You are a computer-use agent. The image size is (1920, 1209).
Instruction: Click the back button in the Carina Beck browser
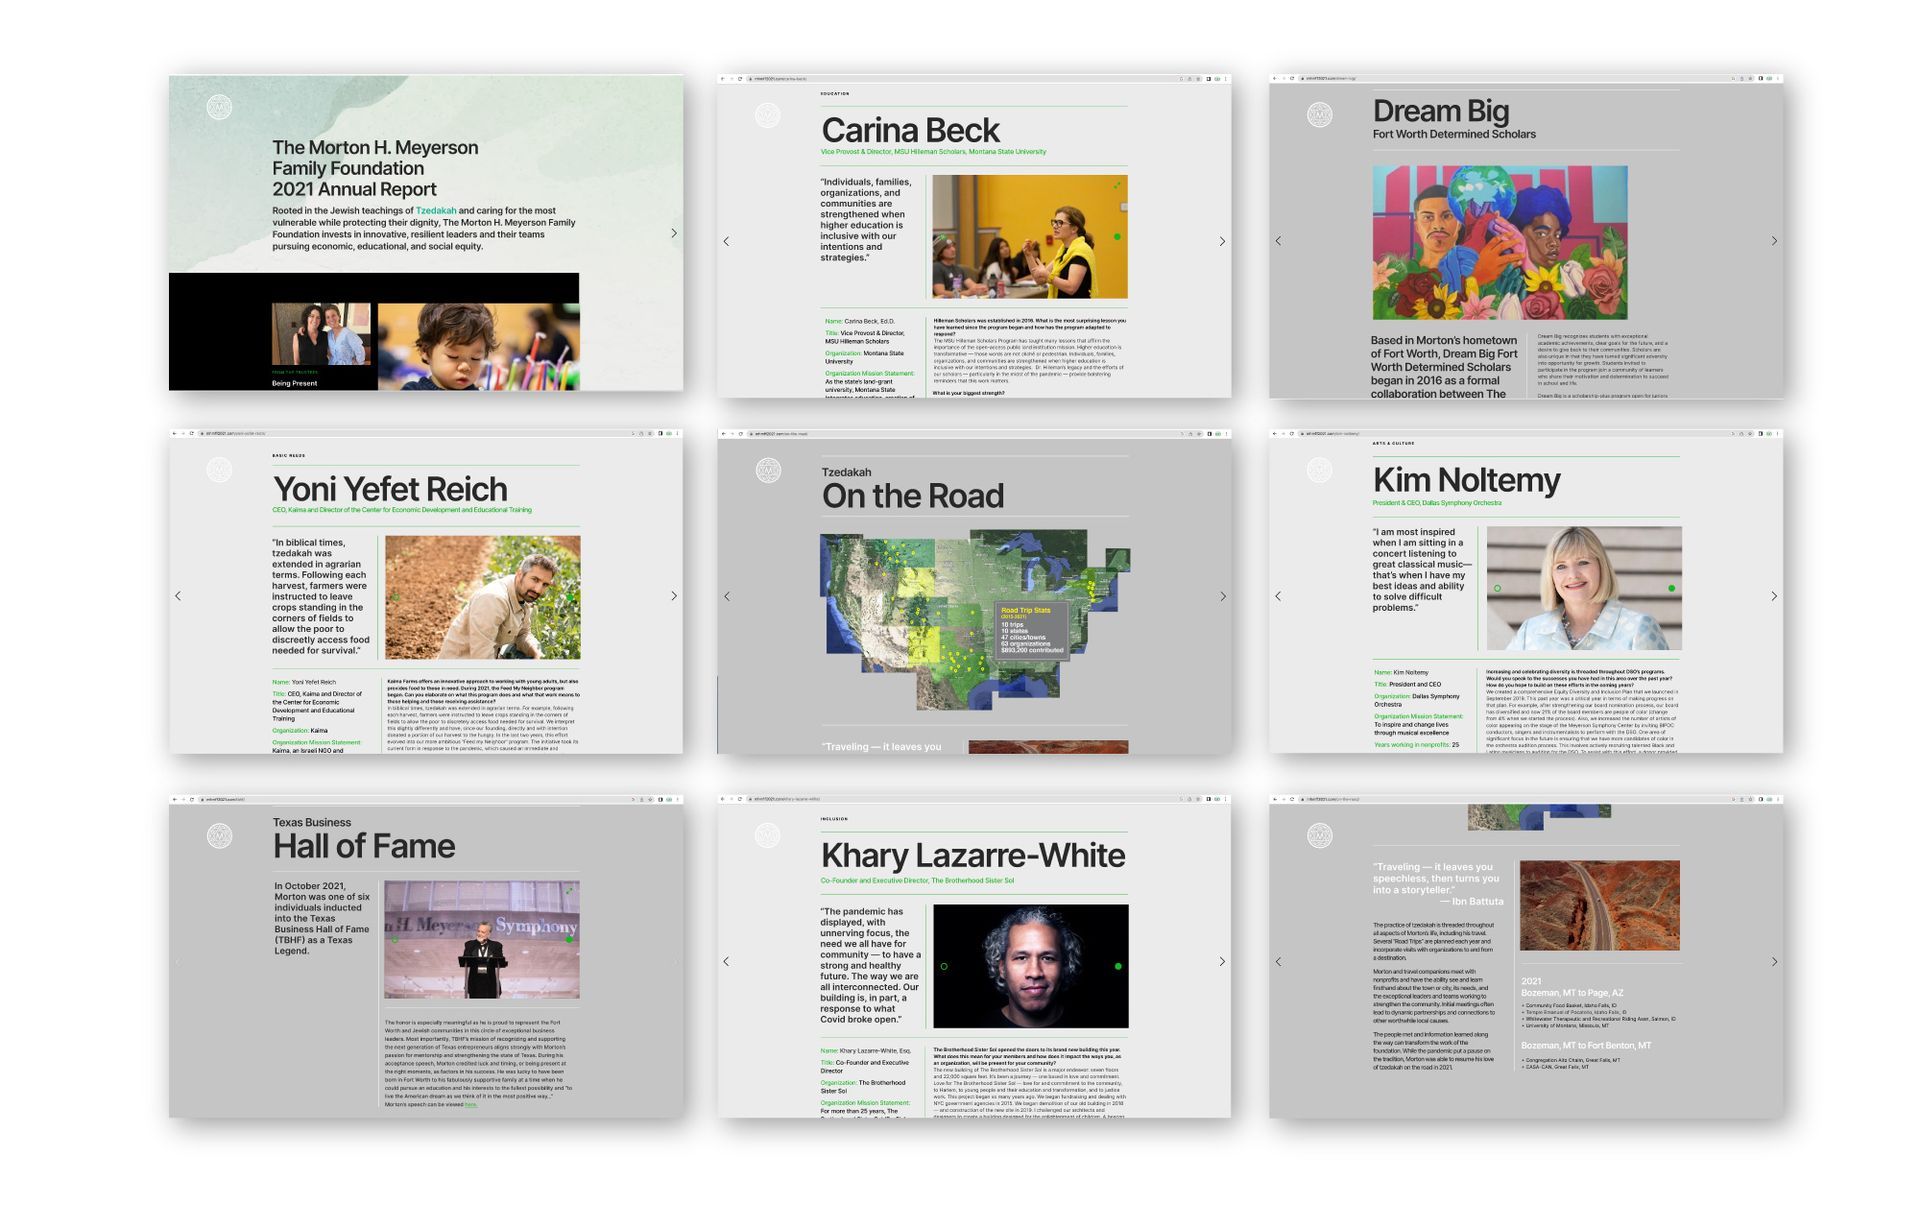[x=723, y=78]
